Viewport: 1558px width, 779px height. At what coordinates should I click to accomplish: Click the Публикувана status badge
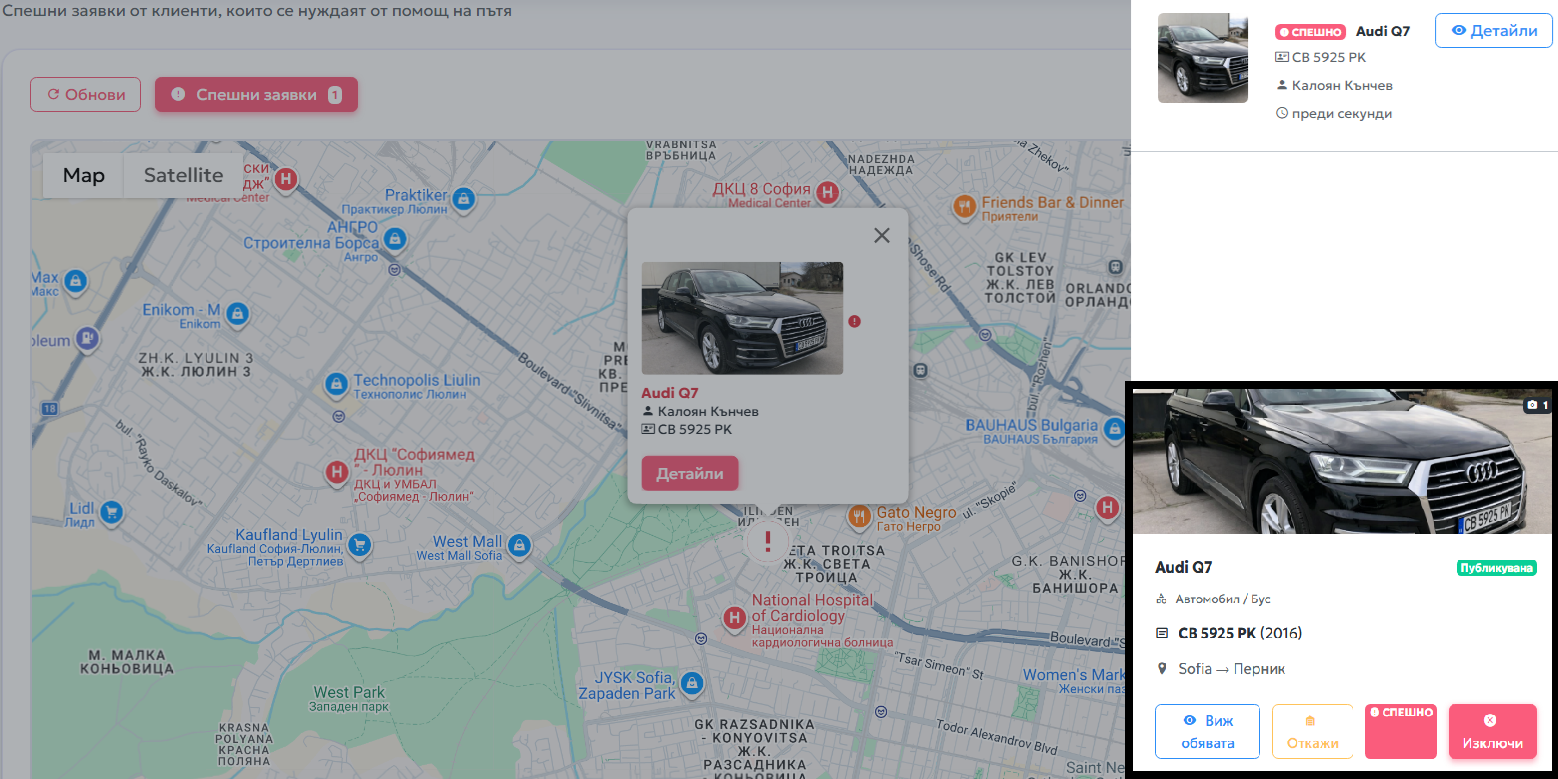coord(1496,568)
